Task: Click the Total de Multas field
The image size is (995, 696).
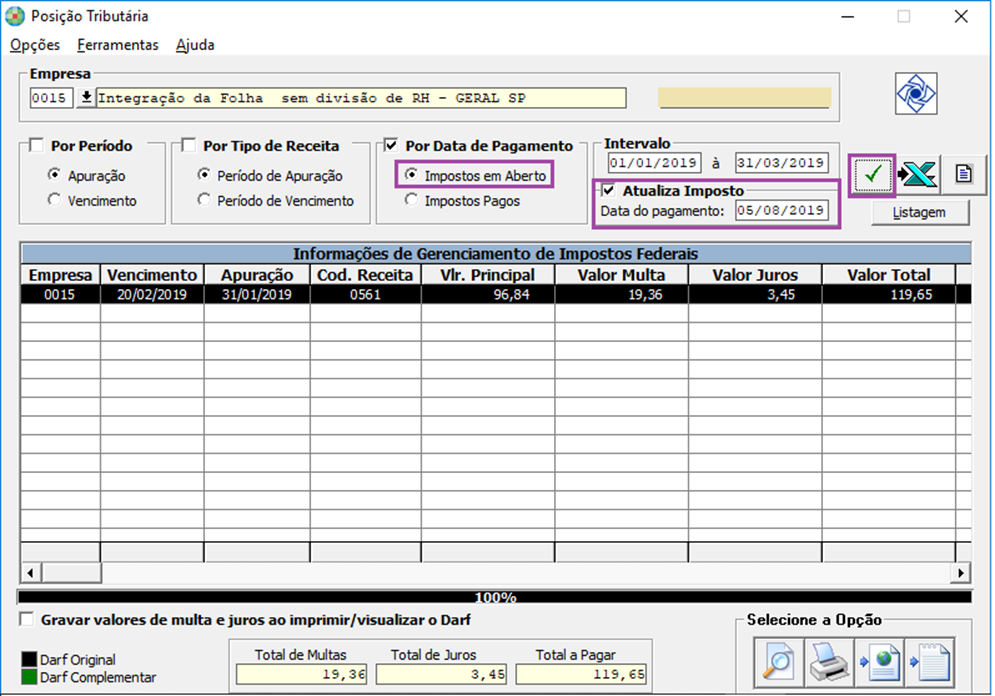Action: point(301,674)
